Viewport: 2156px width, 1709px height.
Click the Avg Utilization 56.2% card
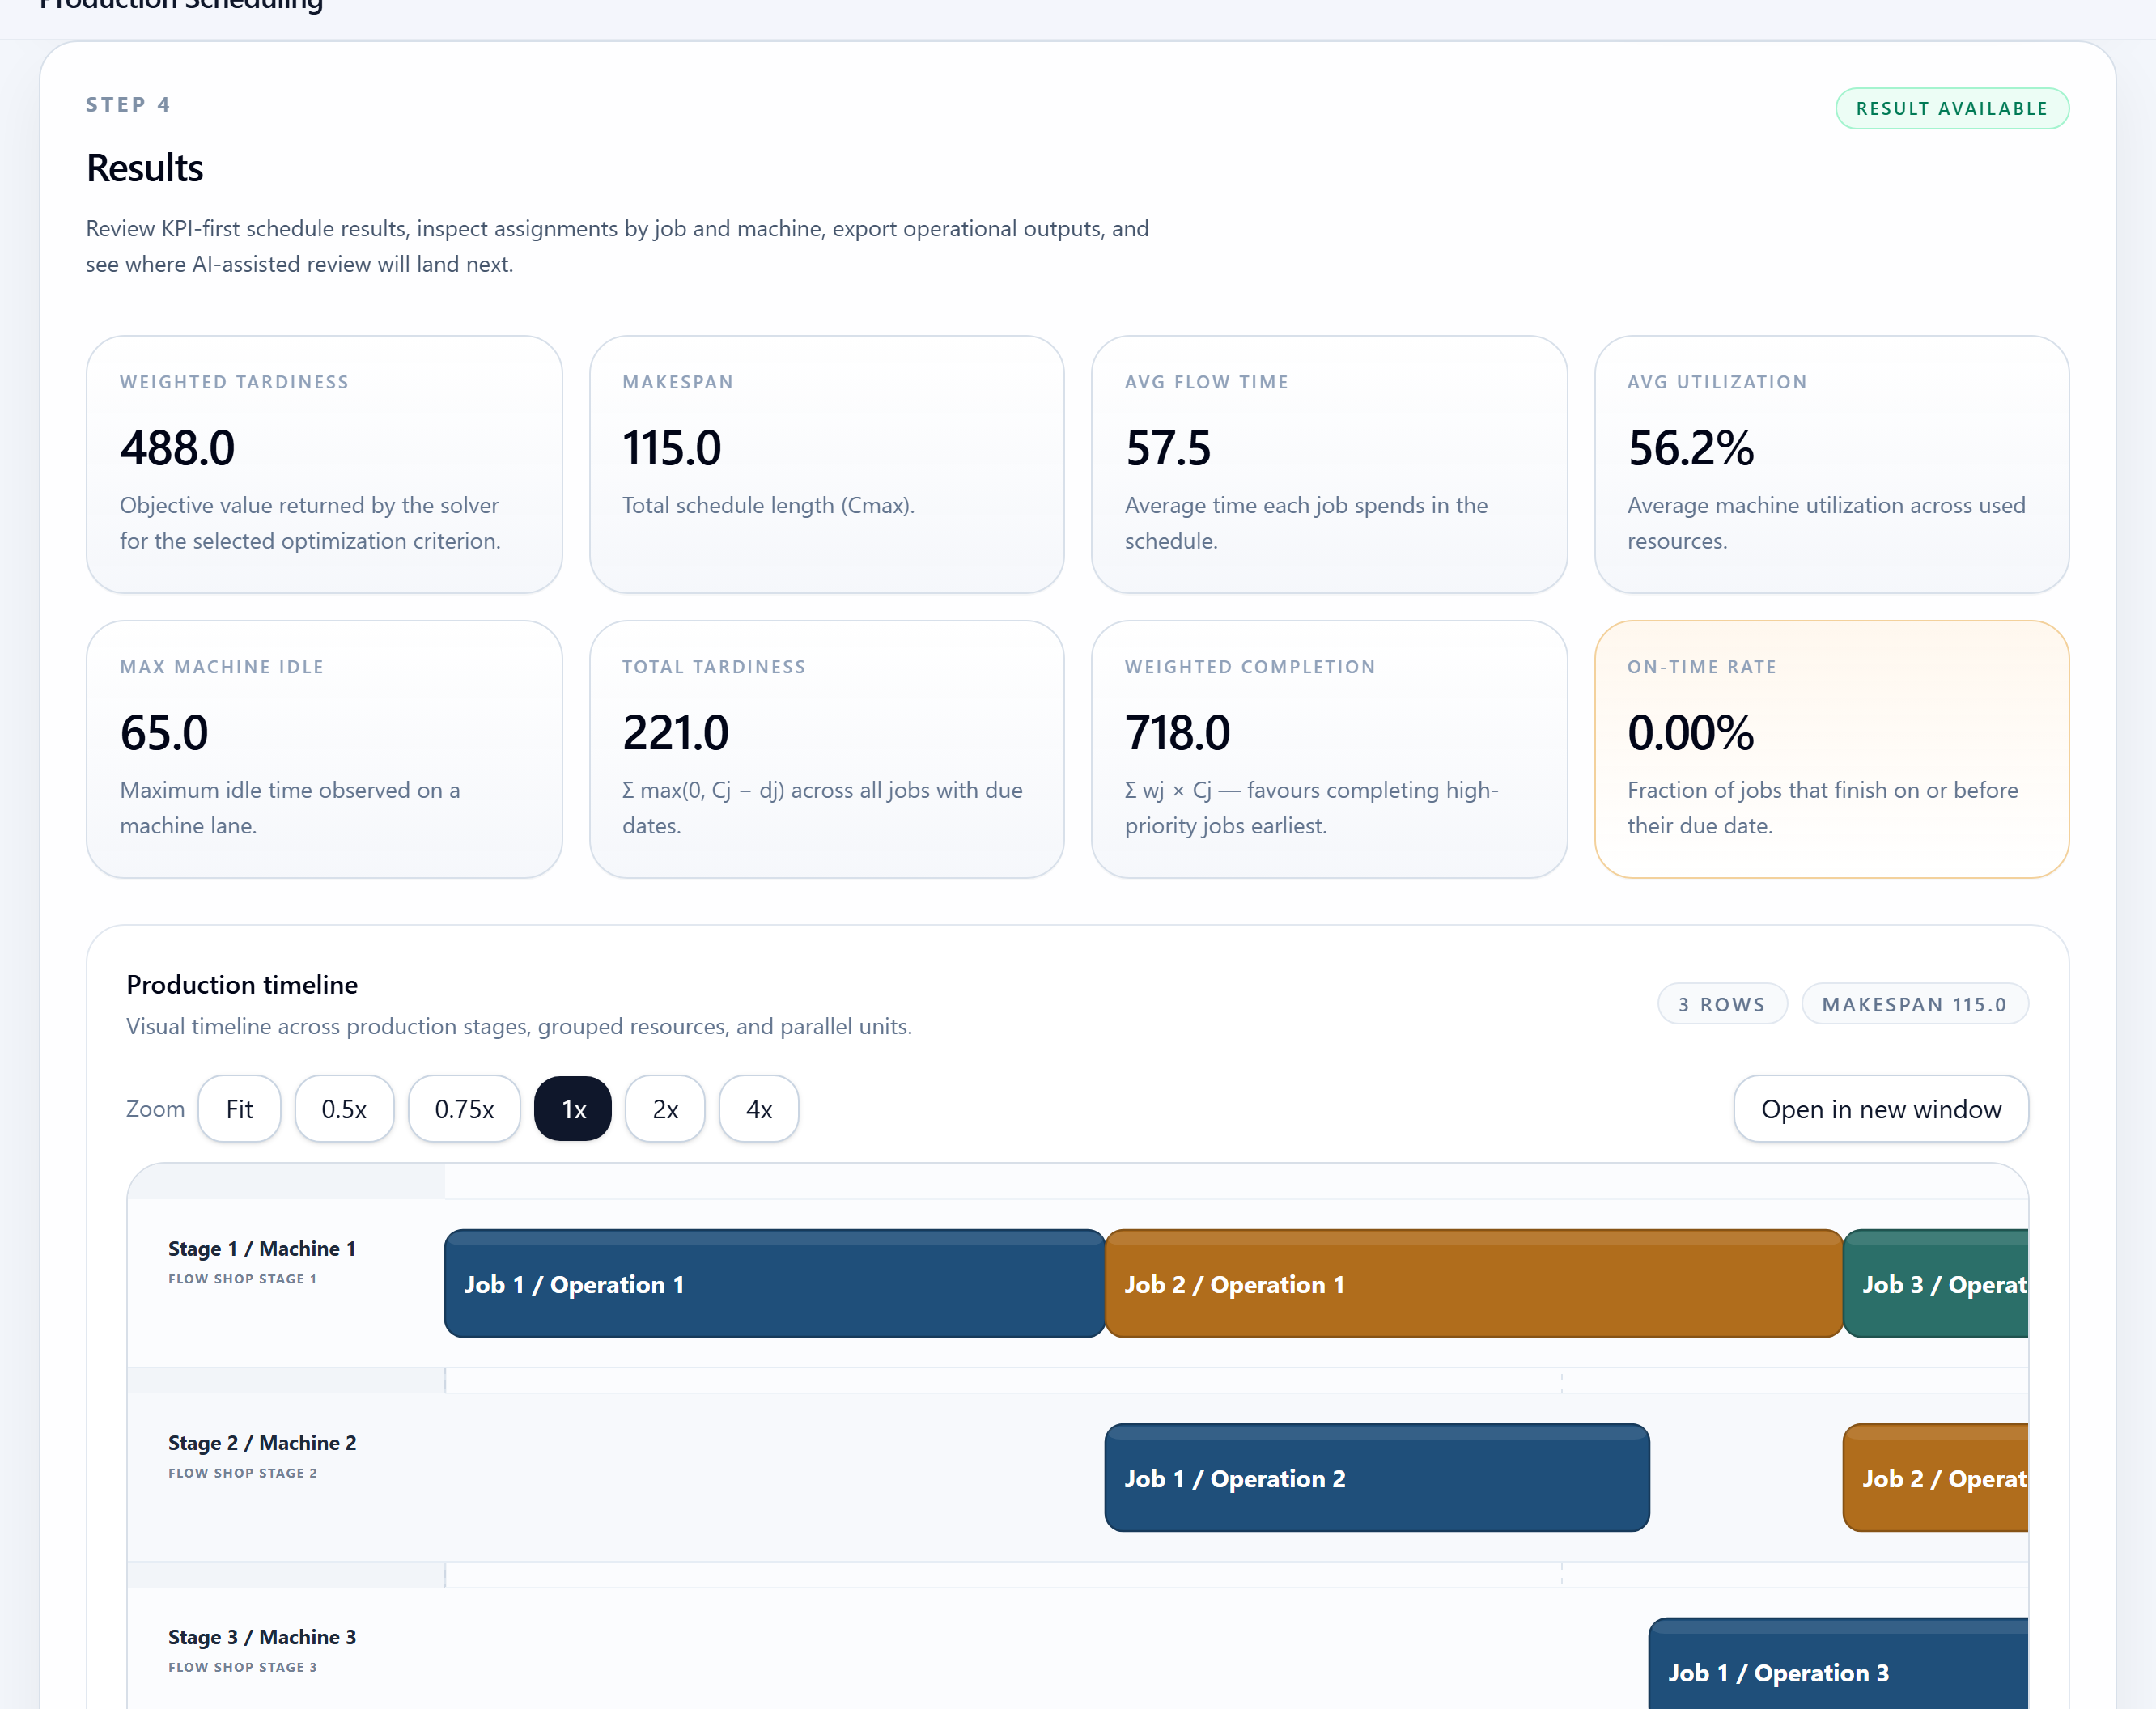1832,465
